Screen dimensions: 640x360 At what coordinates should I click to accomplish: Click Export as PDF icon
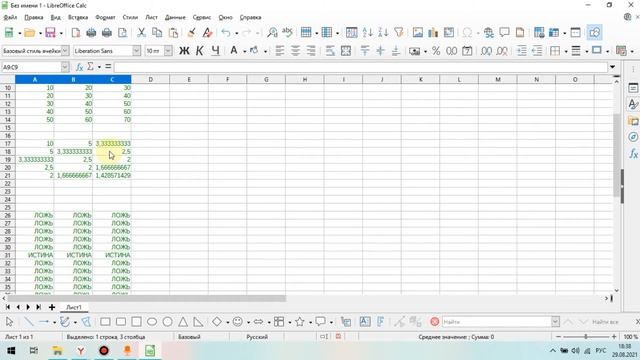pos(76,33)
